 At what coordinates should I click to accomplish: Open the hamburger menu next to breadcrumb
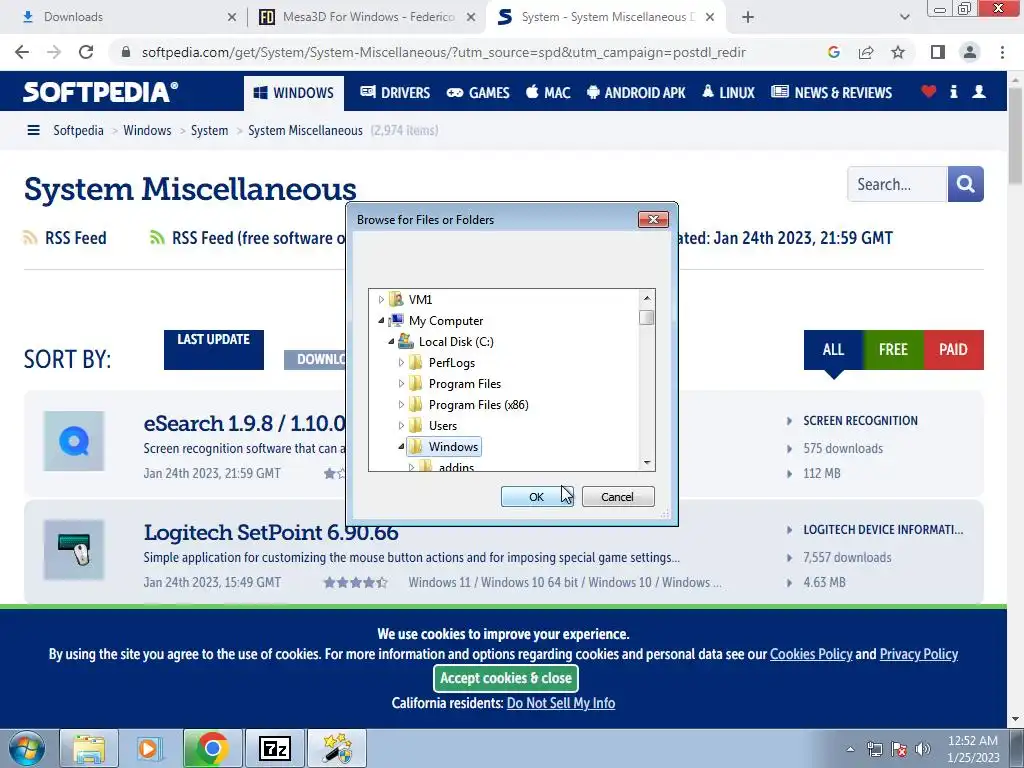(x=33, y=131)
